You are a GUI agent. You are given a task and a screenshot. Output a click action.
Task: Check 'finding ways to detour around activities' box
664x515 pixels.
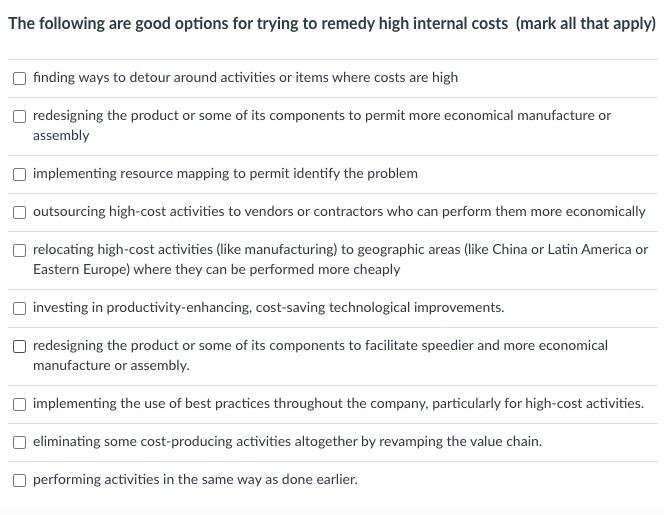point(19,78)
